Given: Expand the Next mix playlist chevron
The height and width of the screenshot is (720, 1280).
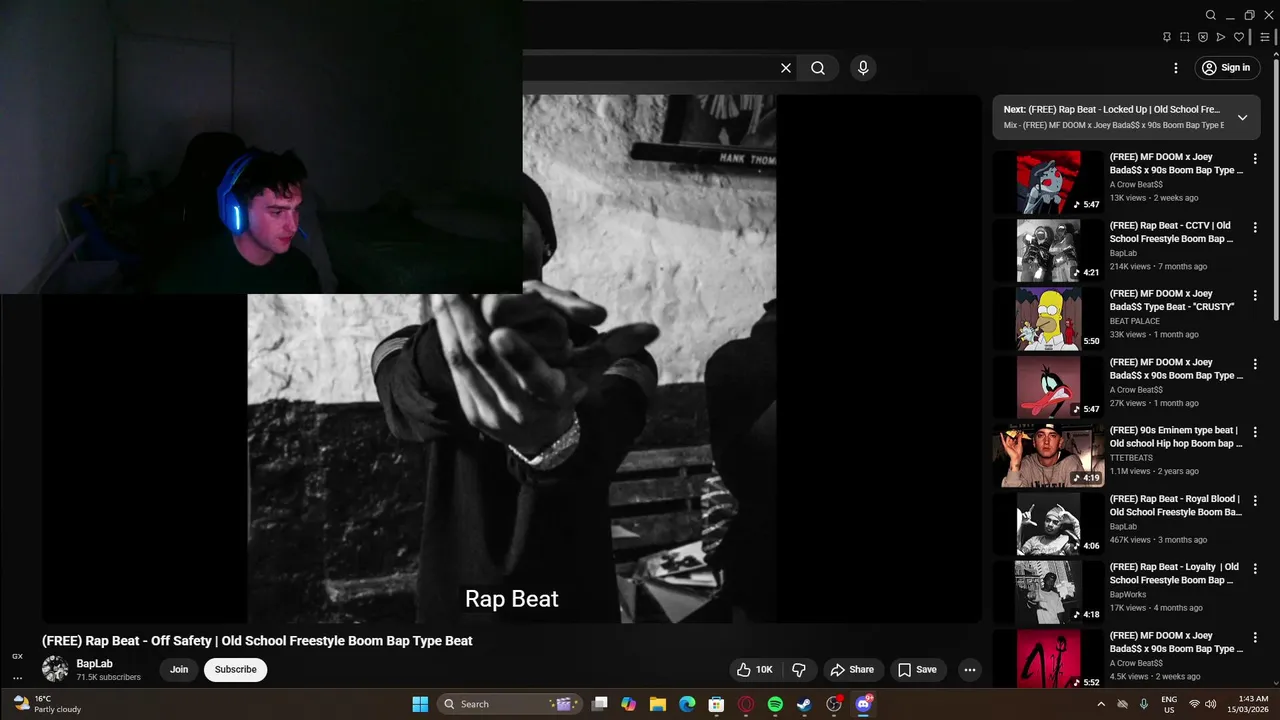Looking at the screenshot, I should point(1242,117).
